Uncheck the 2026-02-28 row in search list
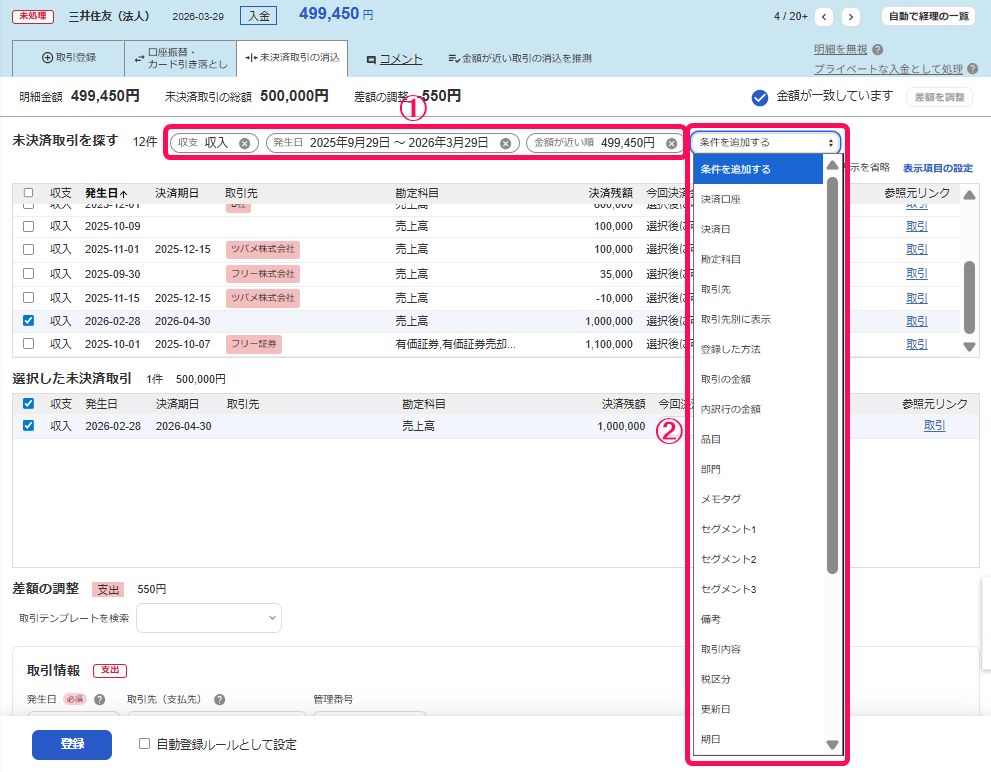Screen dimensions: 991x772 28,321
